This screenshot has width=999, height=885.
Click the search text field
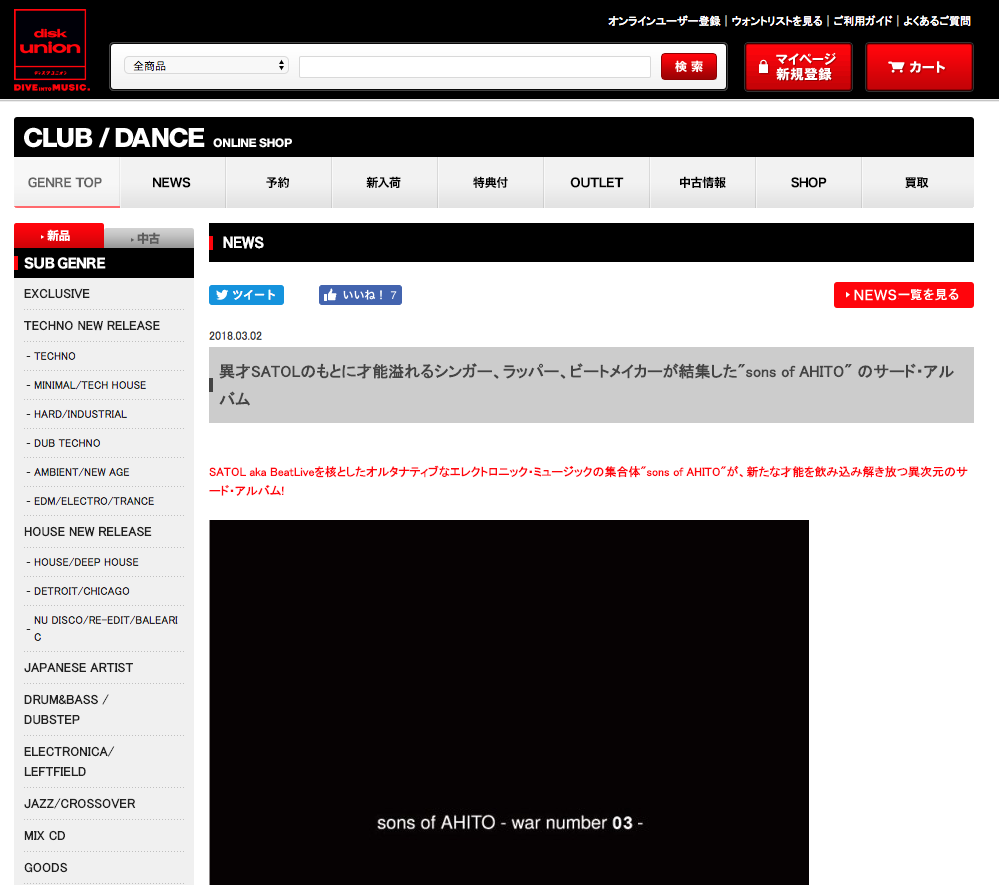(475, 66)
